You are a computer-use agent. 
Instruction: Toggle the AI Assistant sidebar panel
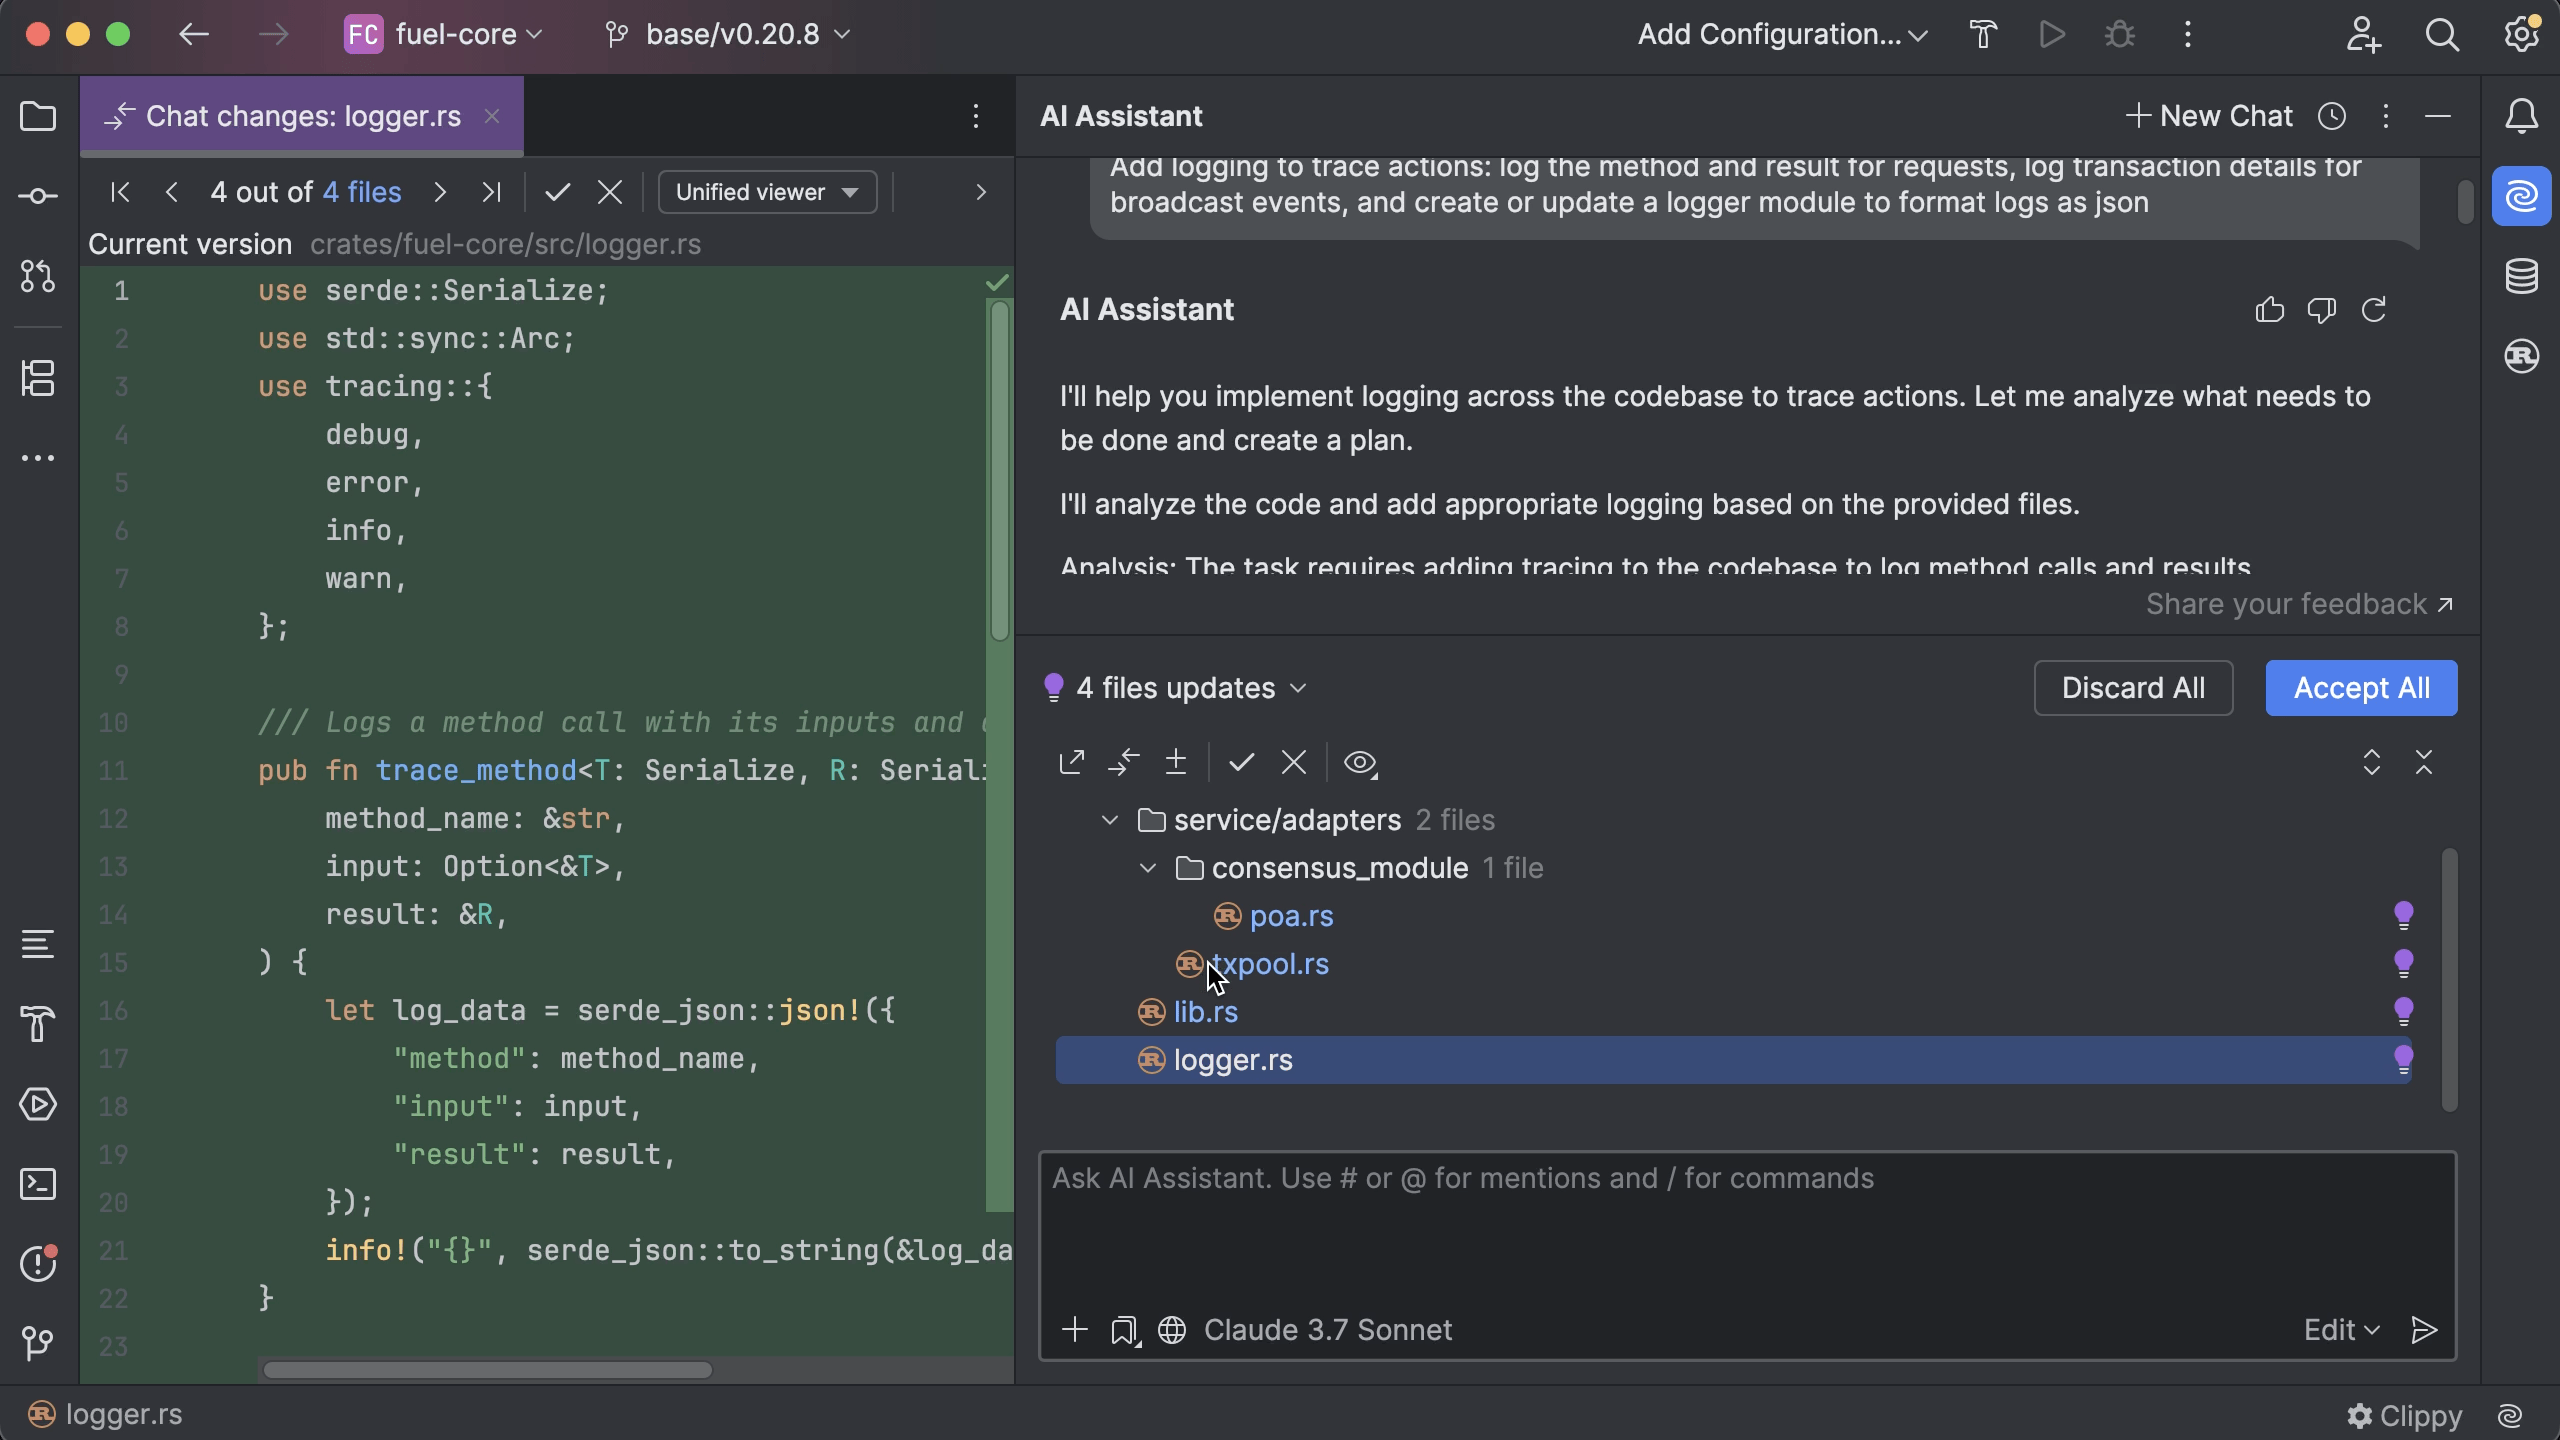click(2521, 196)
